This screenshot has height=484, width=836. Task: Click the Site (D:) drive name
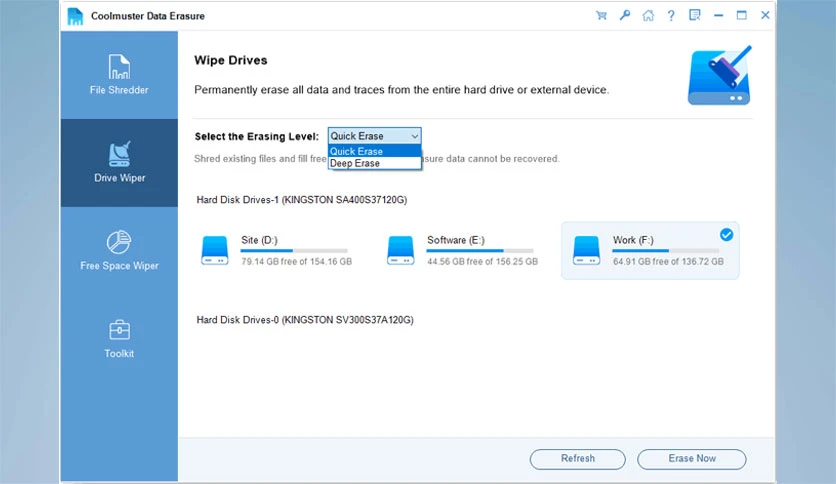tap(259, 240)
